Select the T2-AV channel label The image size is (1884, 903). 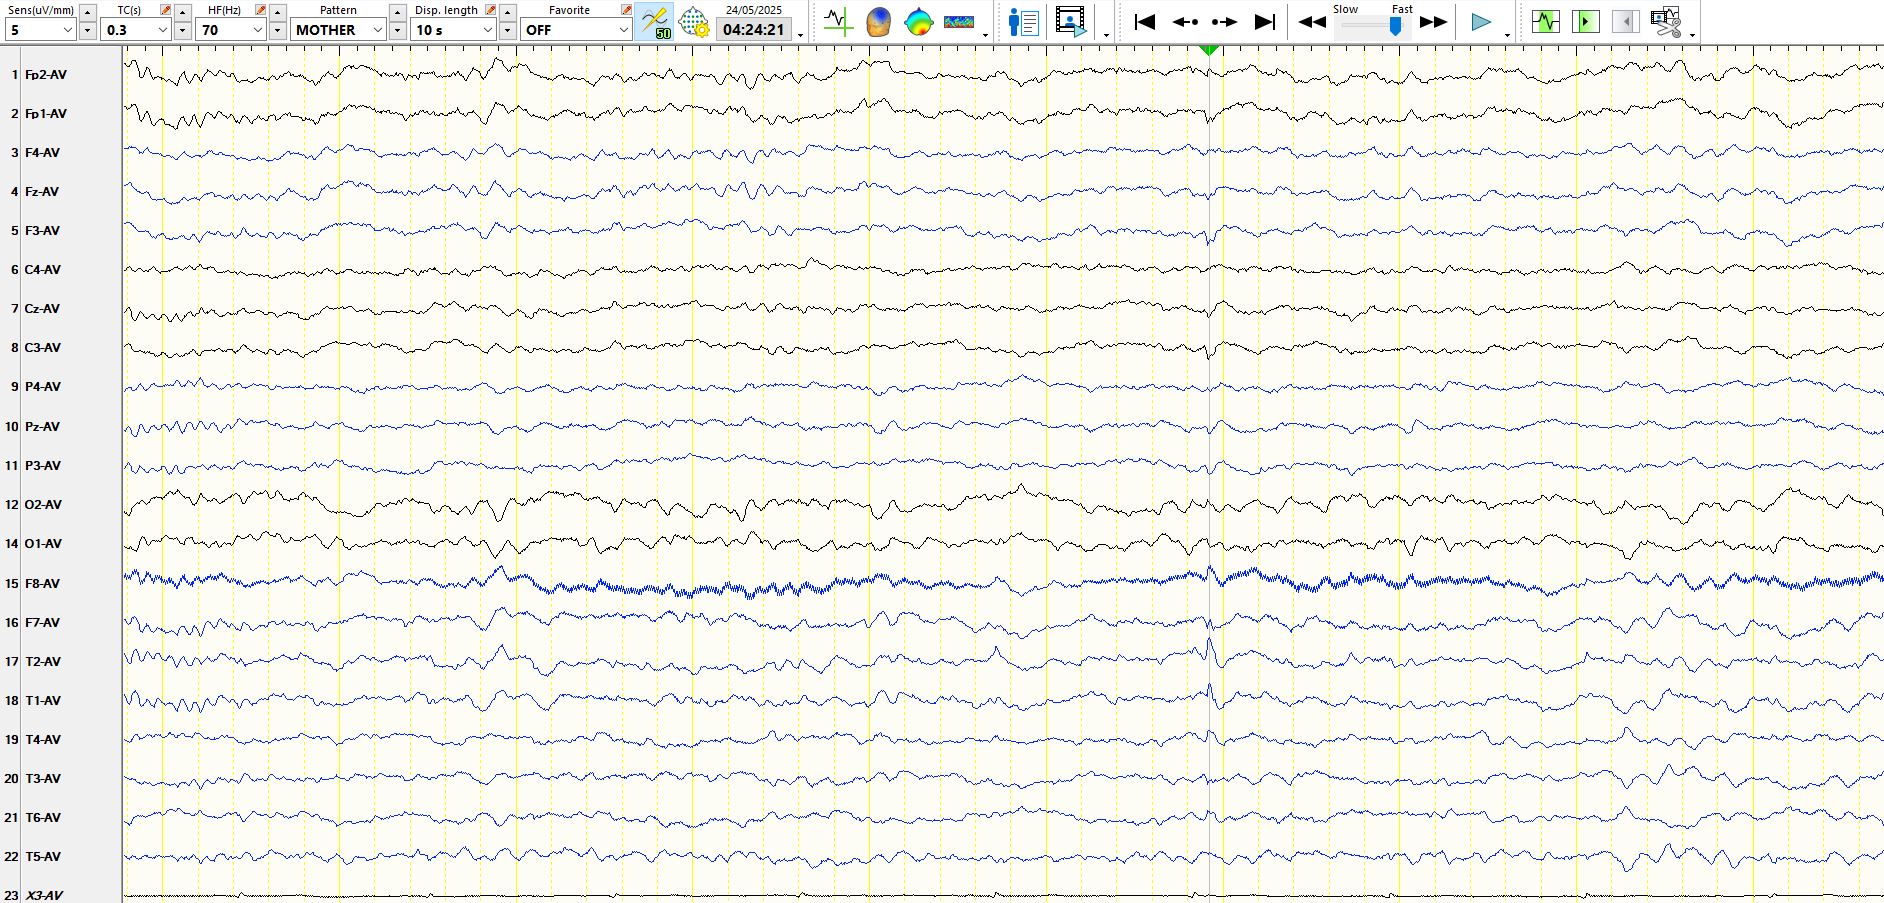43,662
